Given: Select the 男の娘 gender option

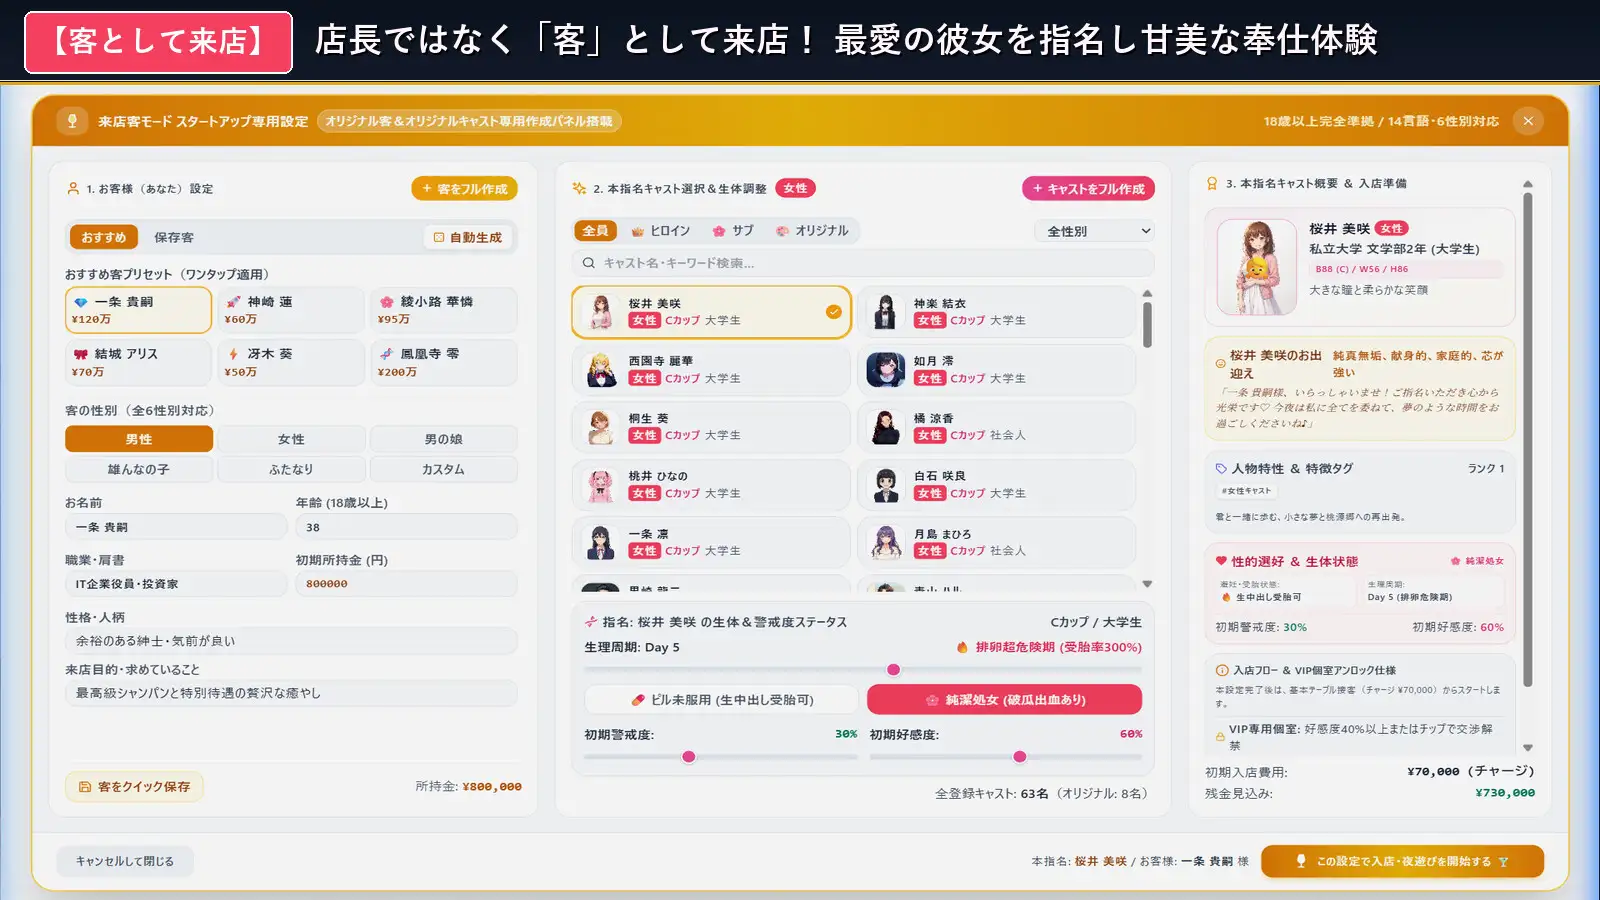Looking at the screenshot, I should pos(443,439).
